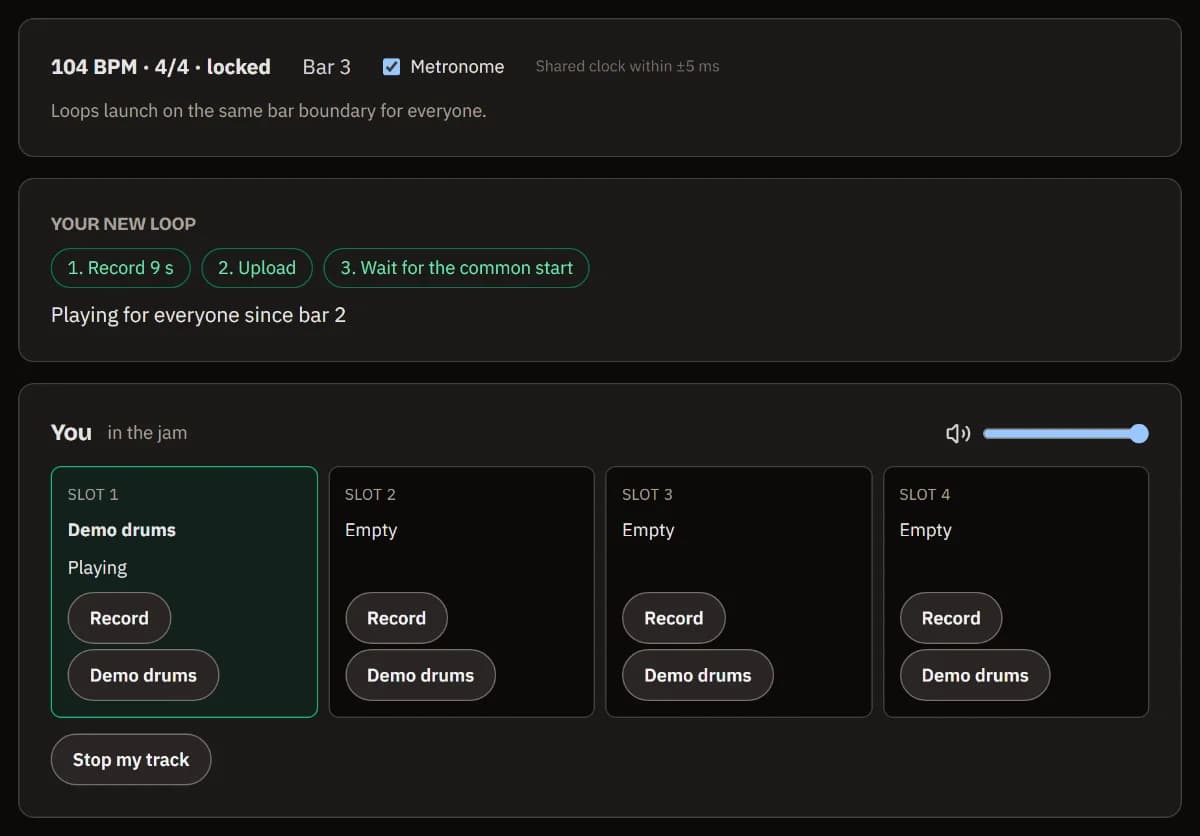Click 'Playing for everyone since bar 2' status
This screenshot has width=1200, height=836.
(x=198, y=315)
